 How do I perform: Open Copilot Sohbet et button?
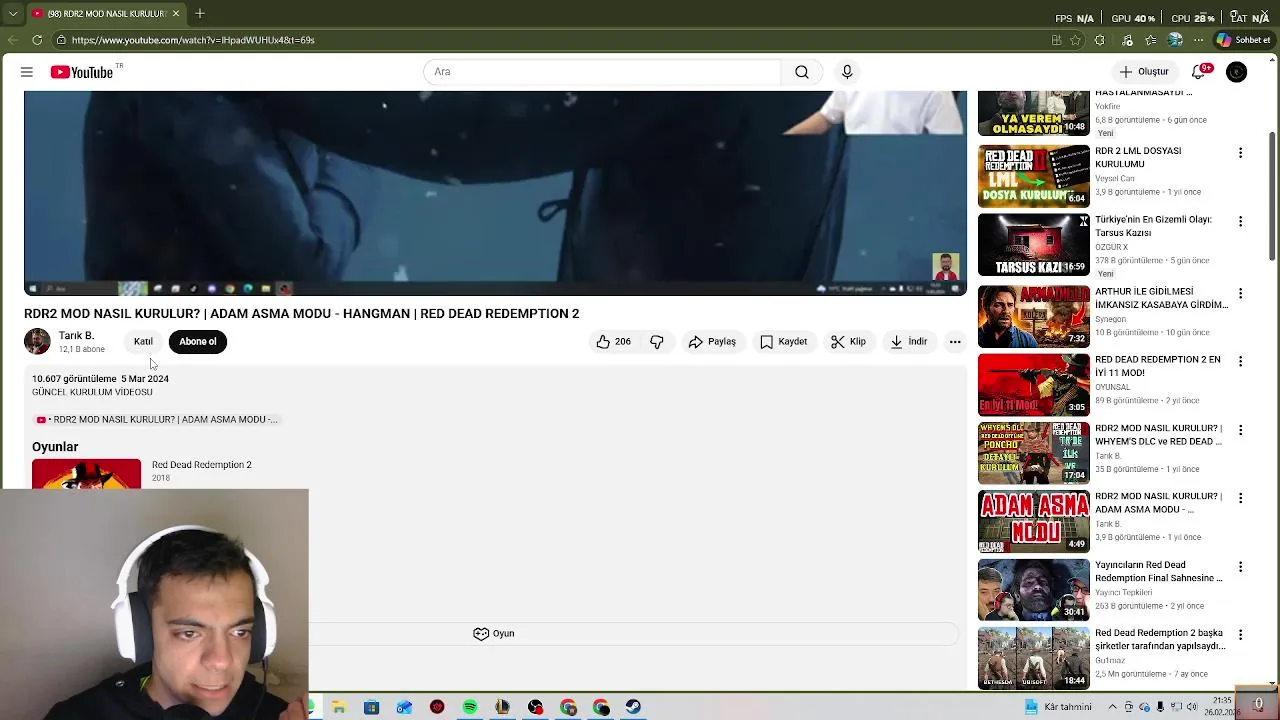1243,40
